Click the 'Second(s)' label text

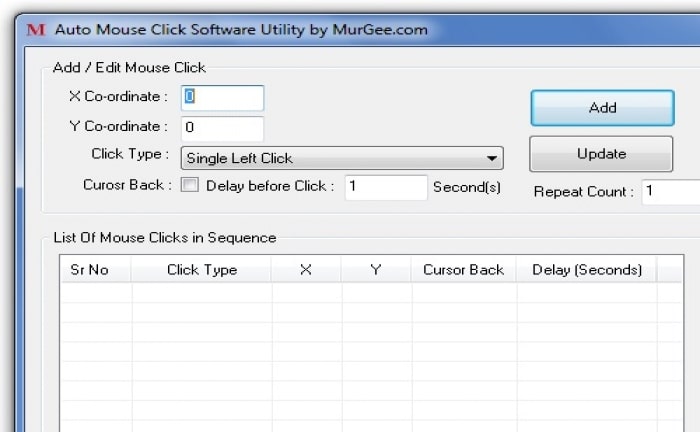[x=467, y=187]
